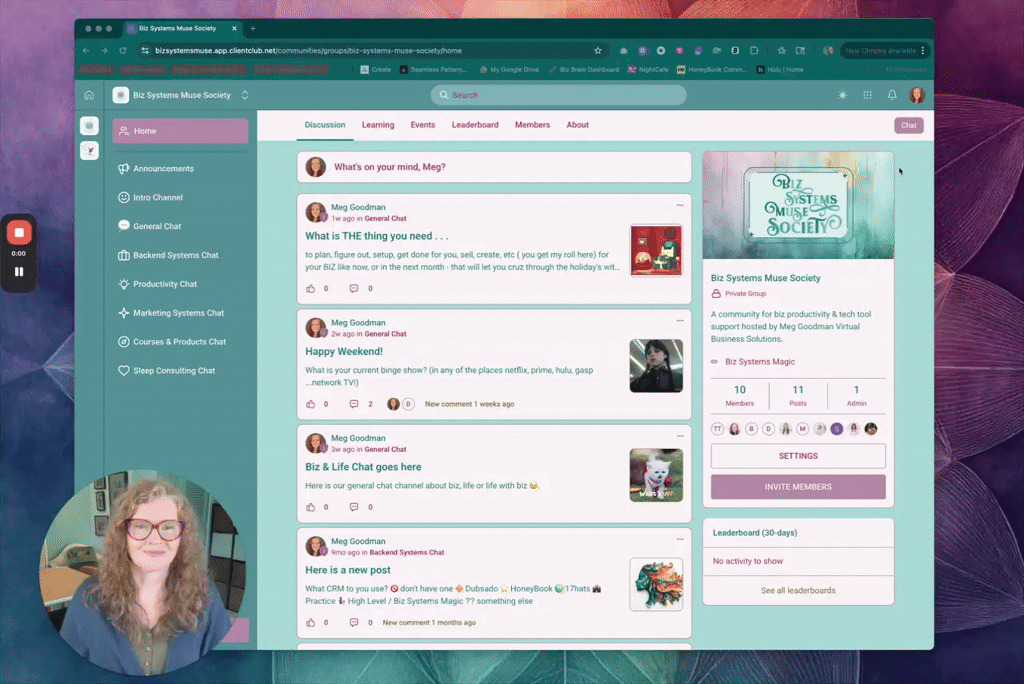Viewport: 1024px width, 684px height.
Task: Like the 'Here is a new post'
Action: pos(310,623)
